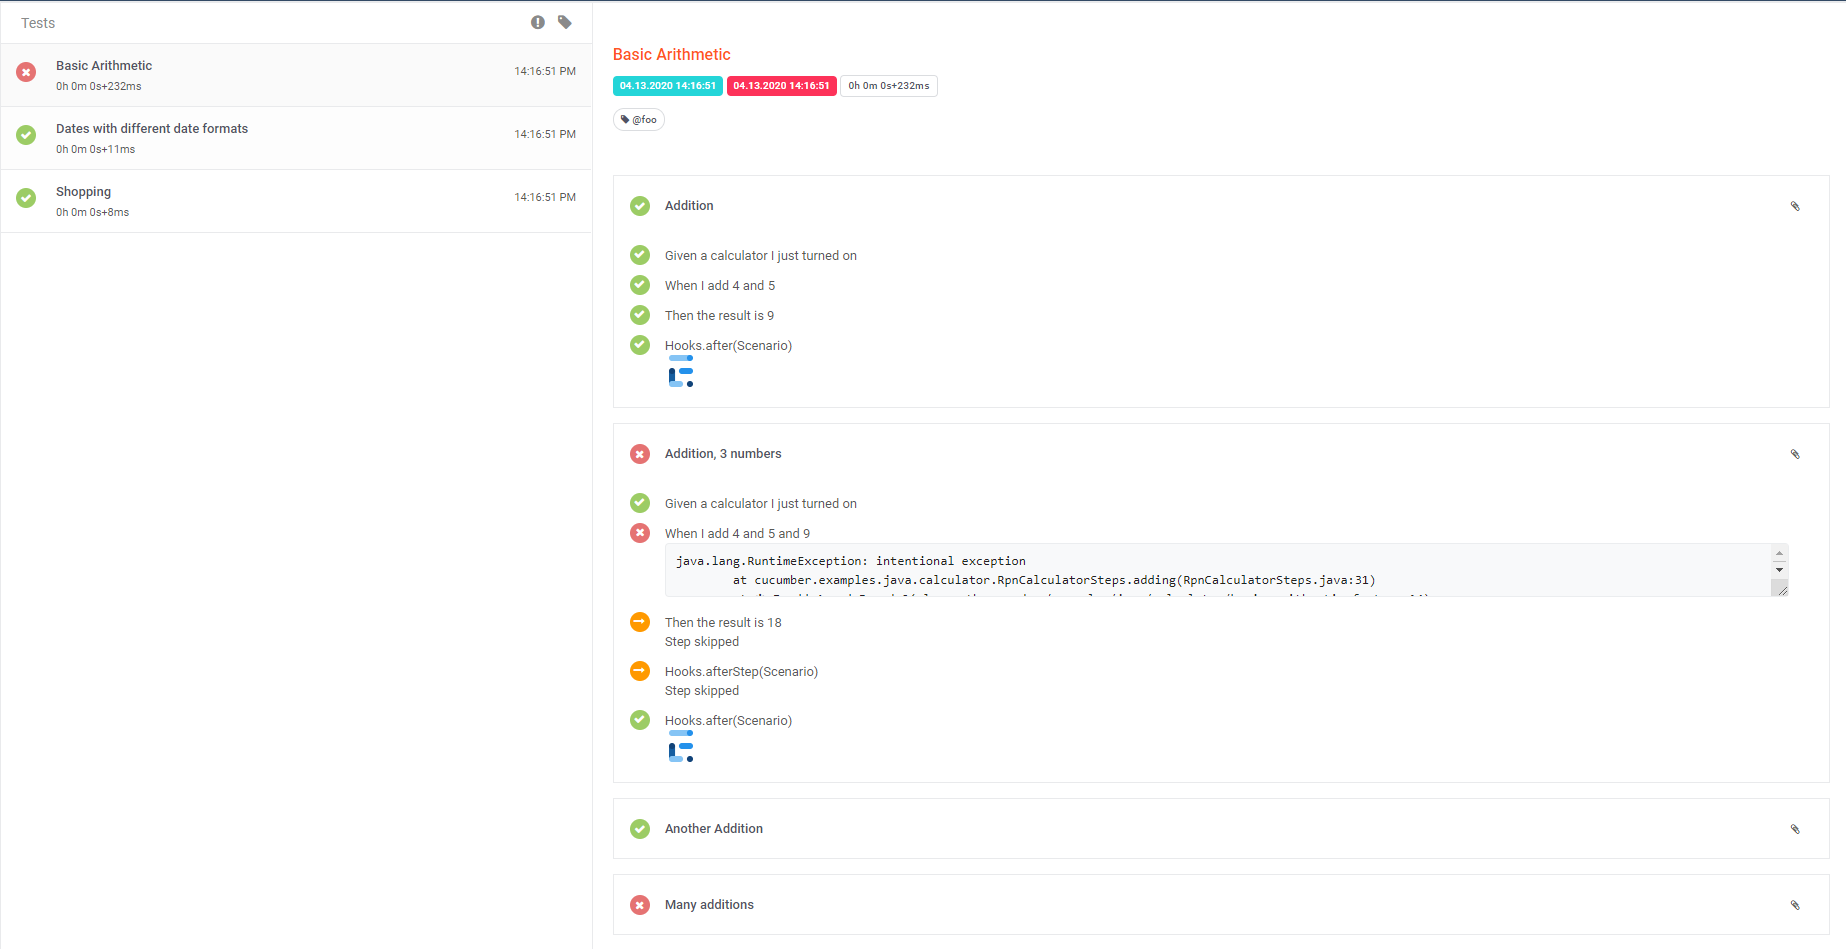Click the green check icon beside Shopping test
The width and height of the screenshot is (1846, 949).
pos(25,200)
